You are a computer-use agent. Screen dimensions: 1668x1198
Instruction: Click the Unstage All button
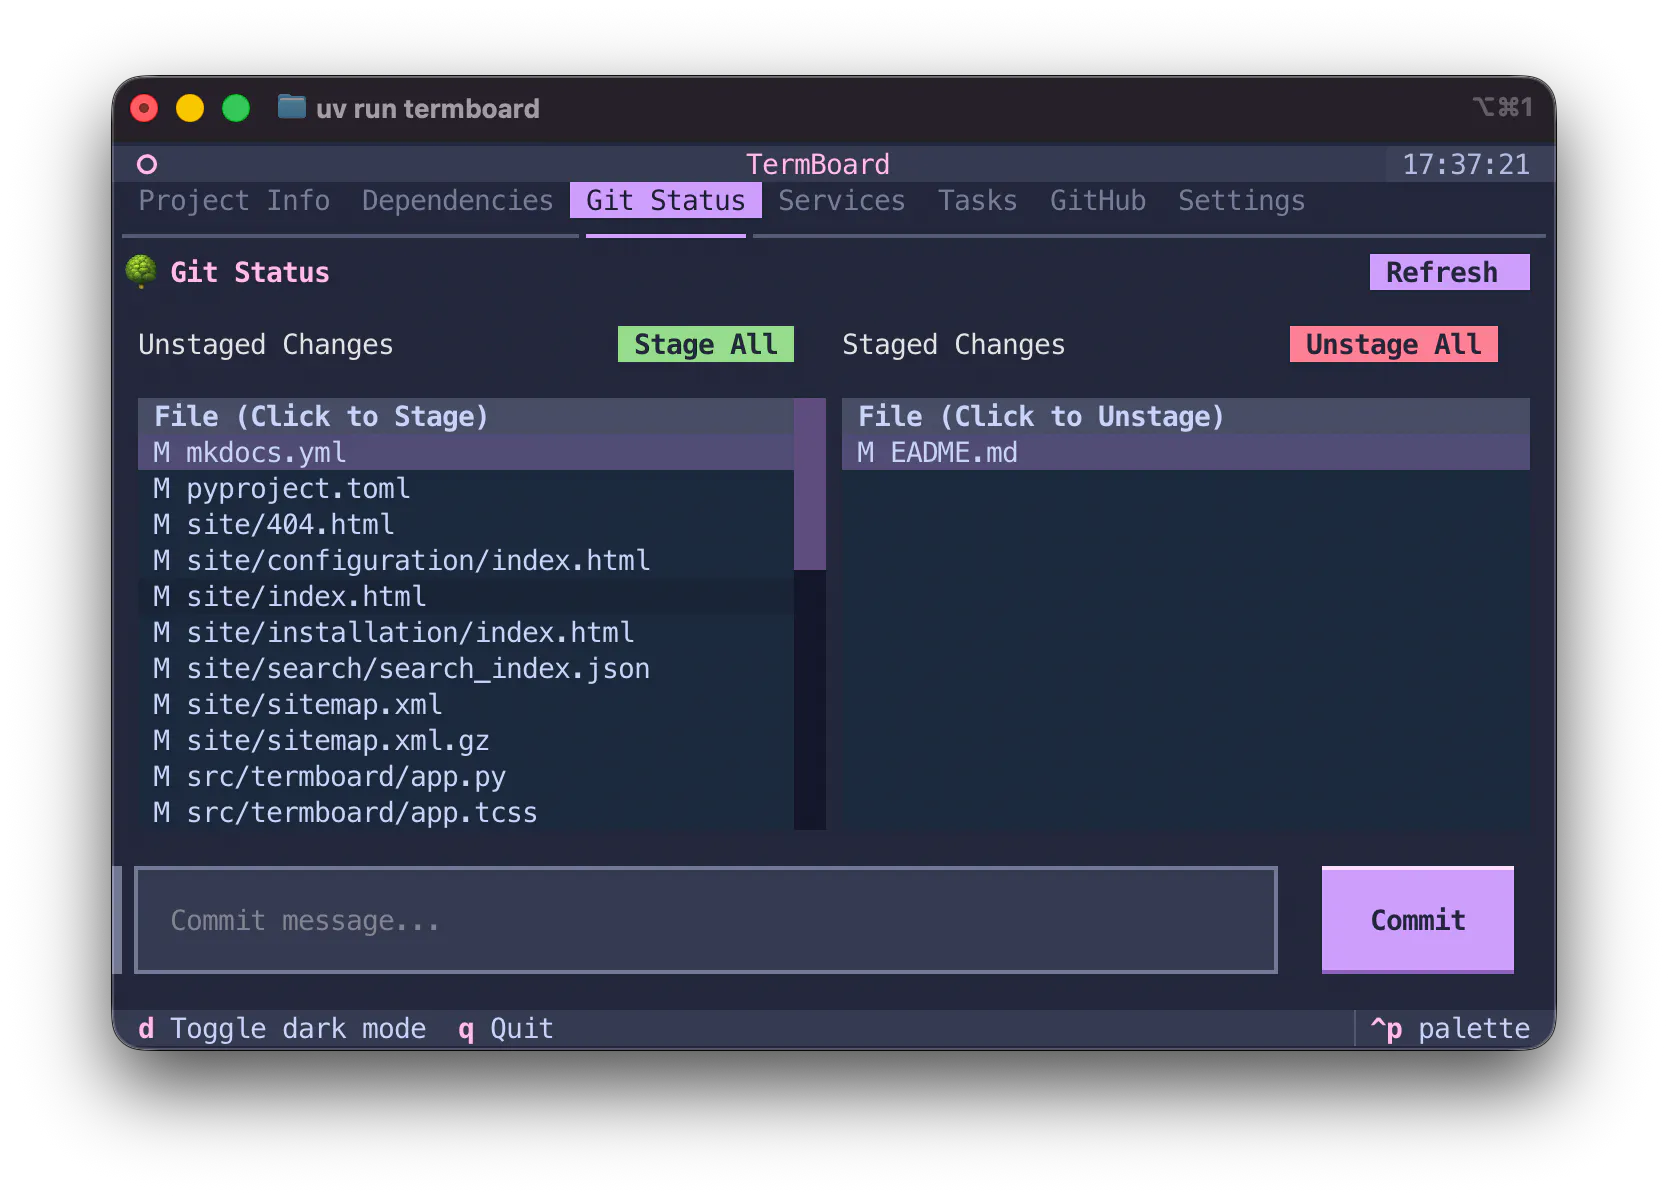click(1393, 344)
